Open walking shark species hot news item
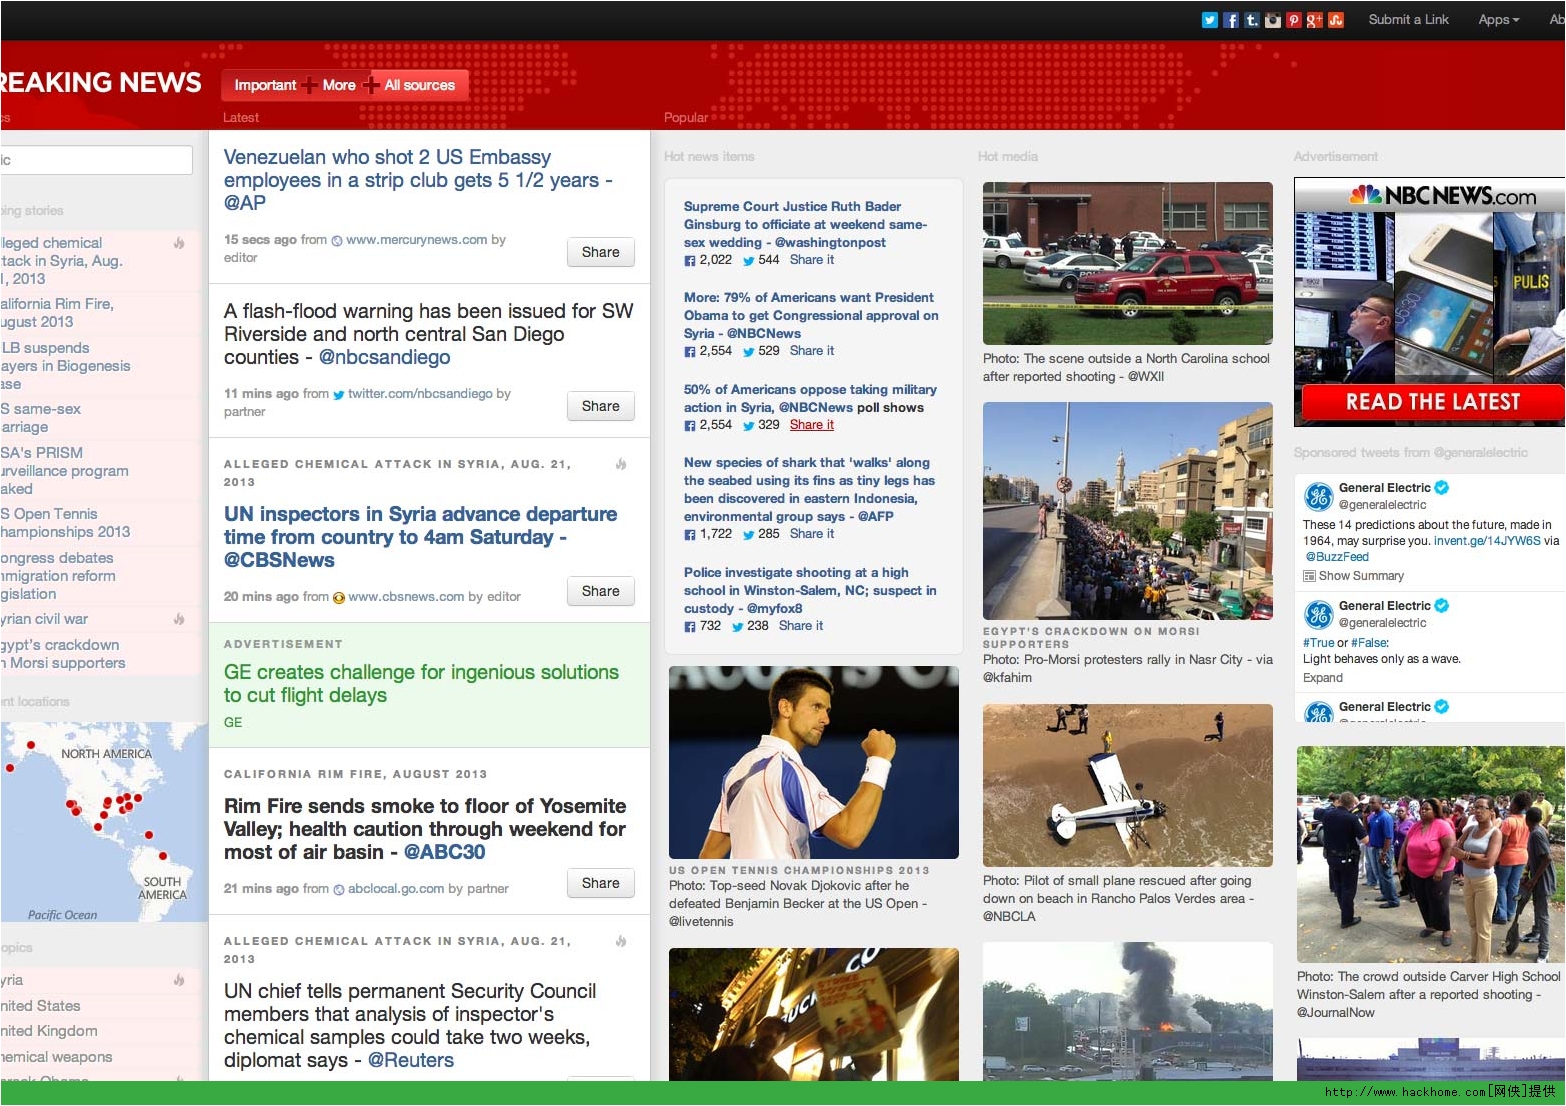Viewport: 1566px width, 1106px height. (809, 489)
